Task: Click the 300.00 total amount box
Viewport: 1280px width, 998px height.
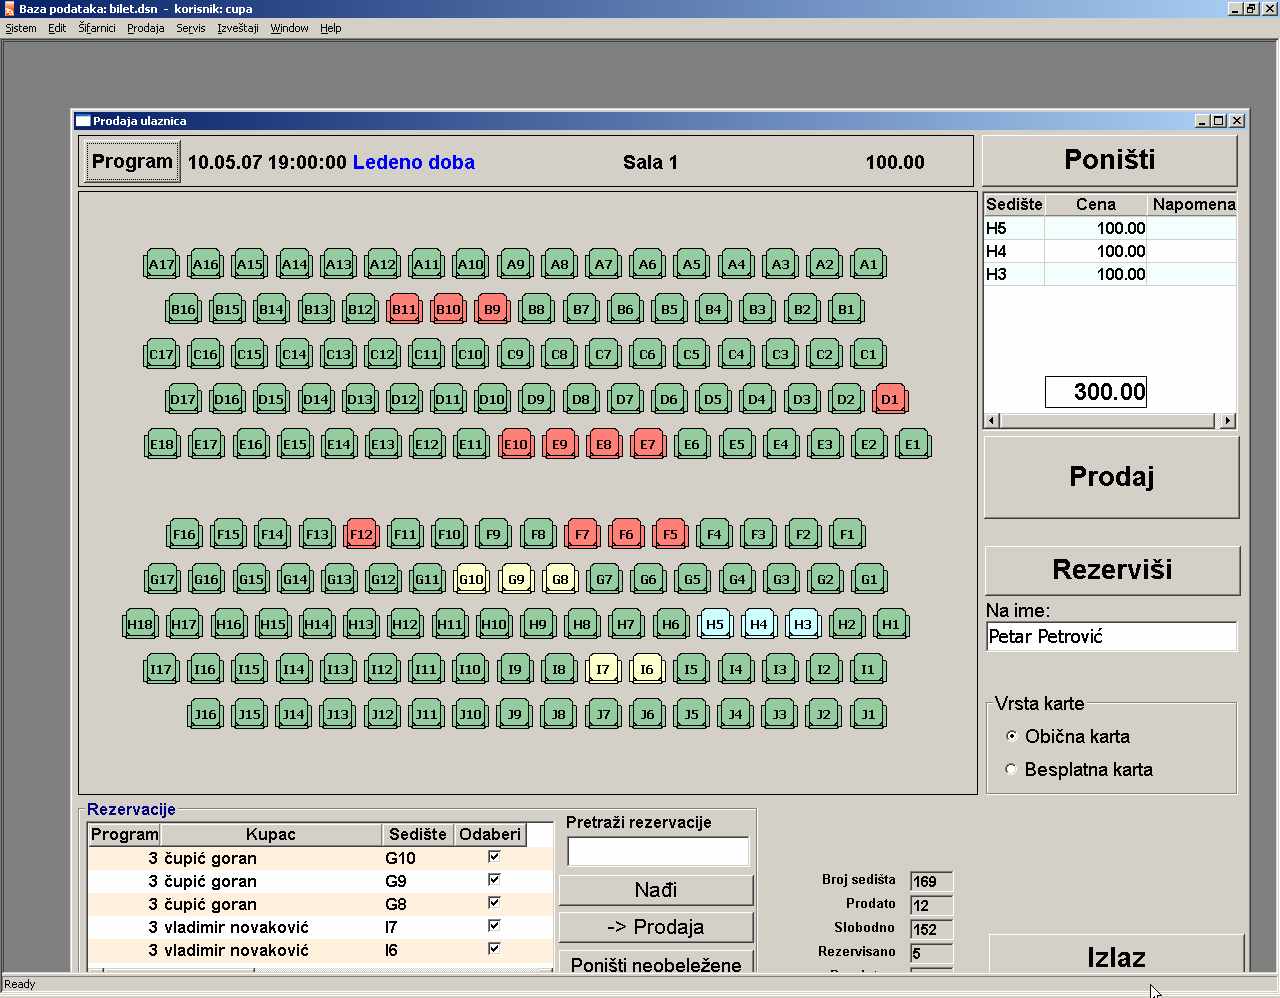Action: point(1096,392)
